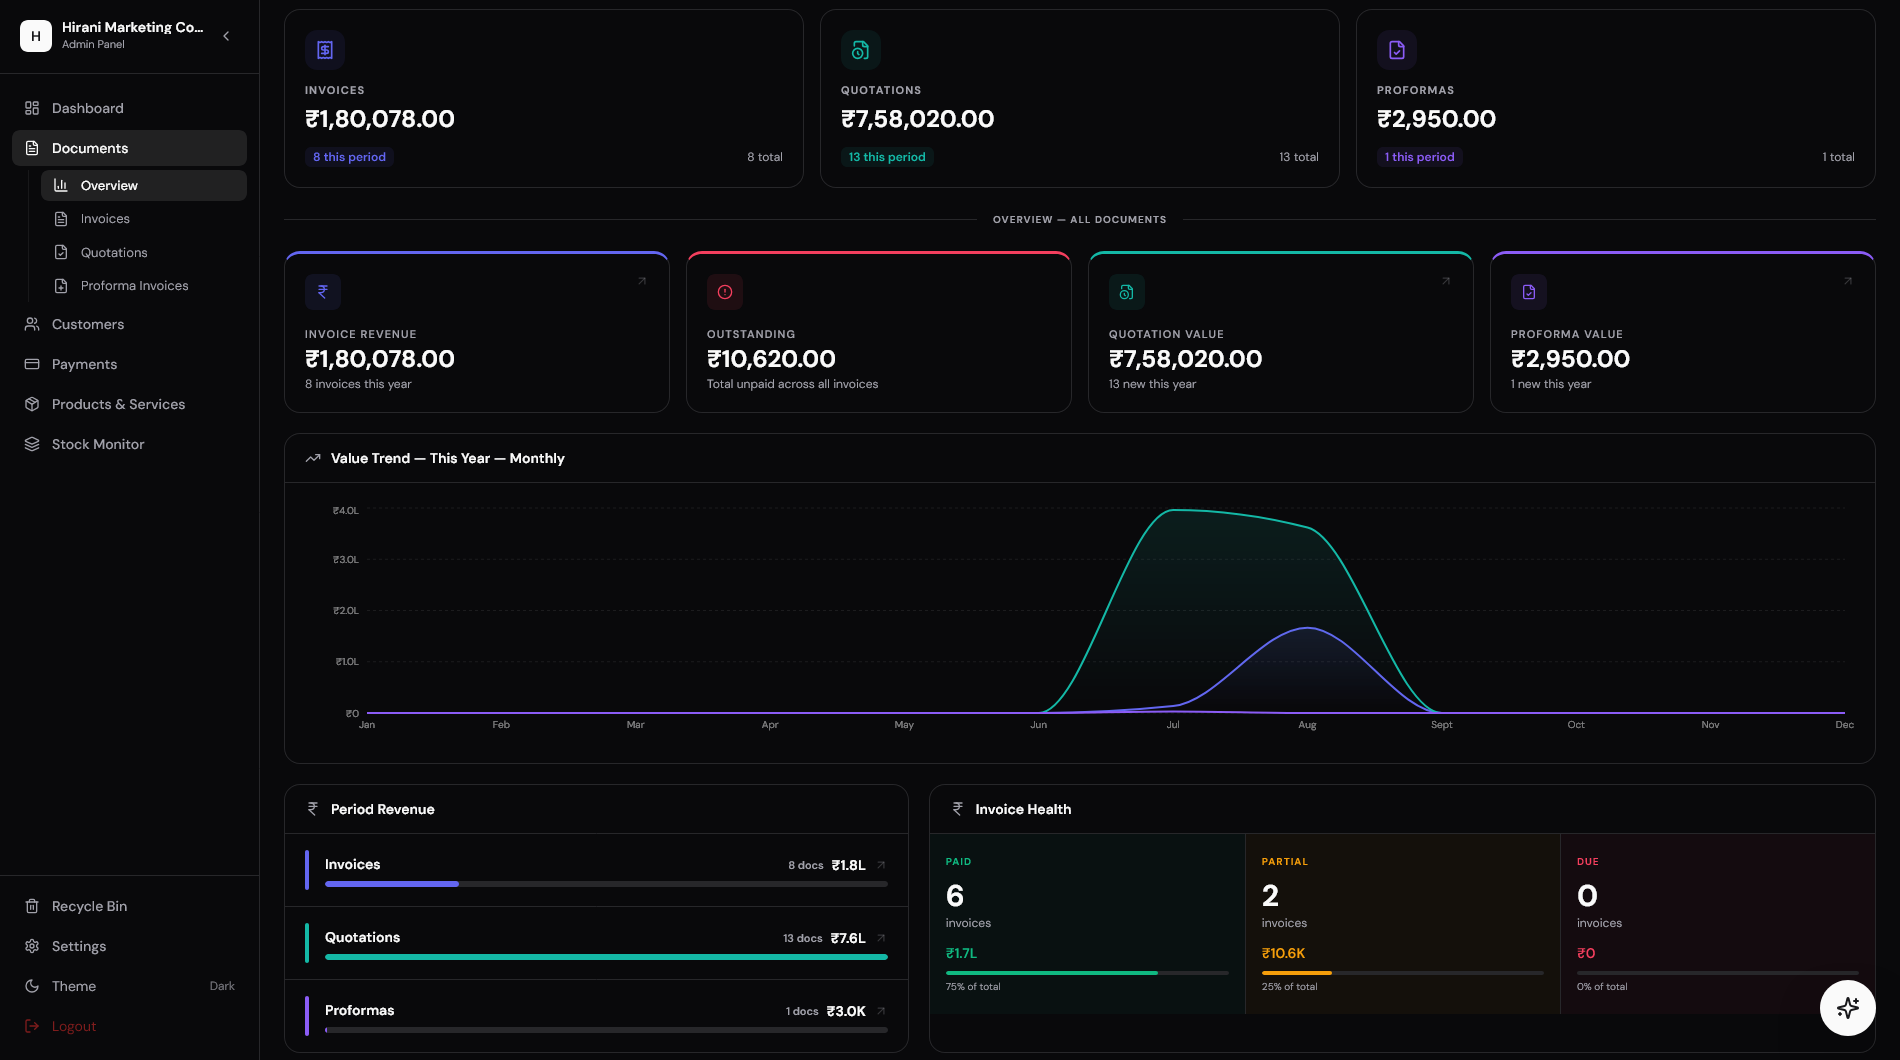Open Settings from the sidebar

[129, 946]
